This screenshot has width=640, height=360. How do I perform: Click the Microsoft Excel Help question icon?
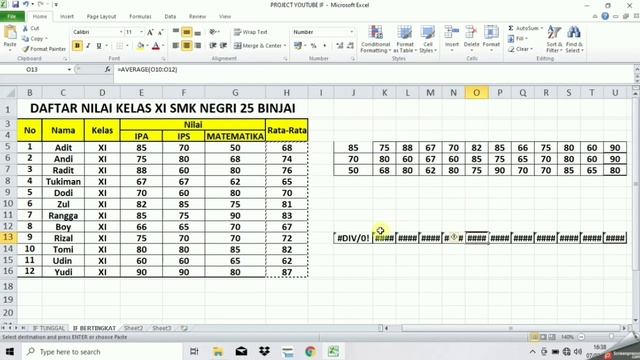[x=605, y=16]
